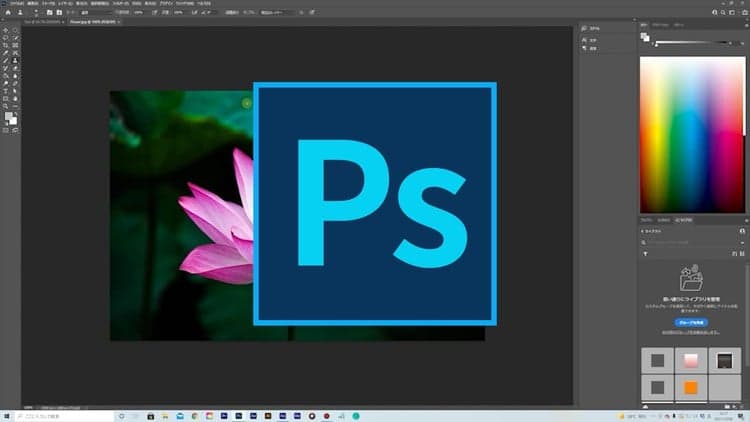Screen dimensions: 750x422
Task: Go back via Libraries panel chevron
Action: (x=642, y=231)
